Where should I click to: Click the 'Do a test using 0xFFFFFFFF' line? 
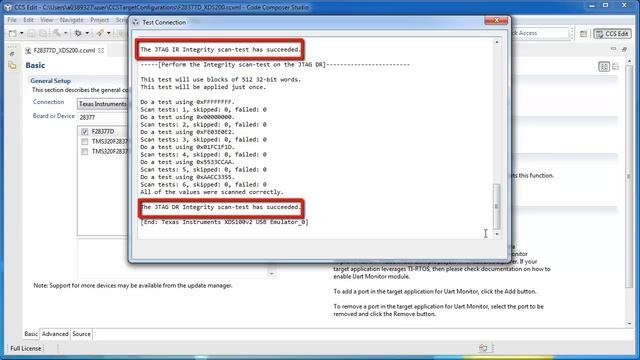click(x=187, y=102)
